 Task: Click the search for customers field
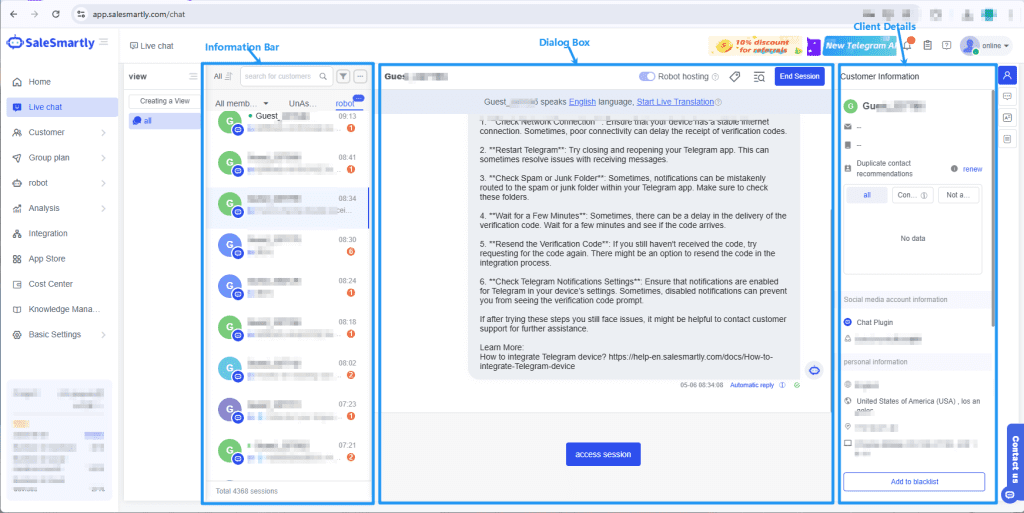[279, 76]
